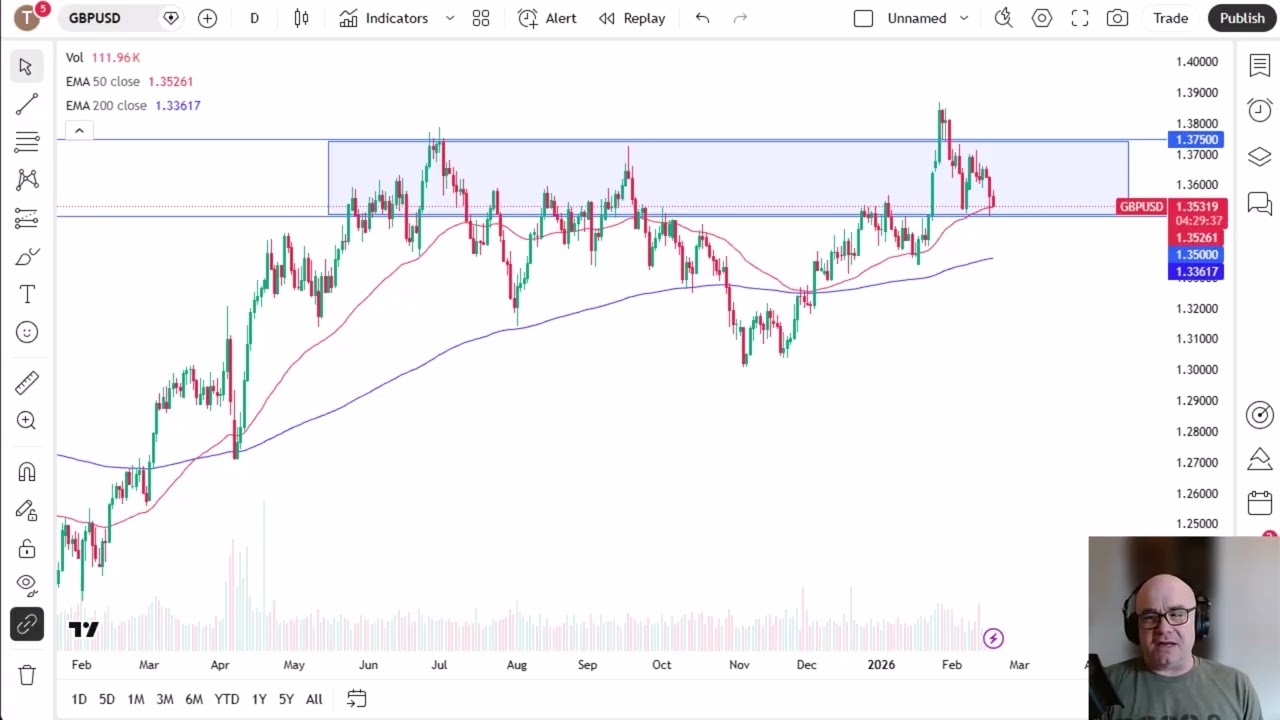Open the Fibonacci retracement tools
1280x720 pixels.
click(26, 142)
